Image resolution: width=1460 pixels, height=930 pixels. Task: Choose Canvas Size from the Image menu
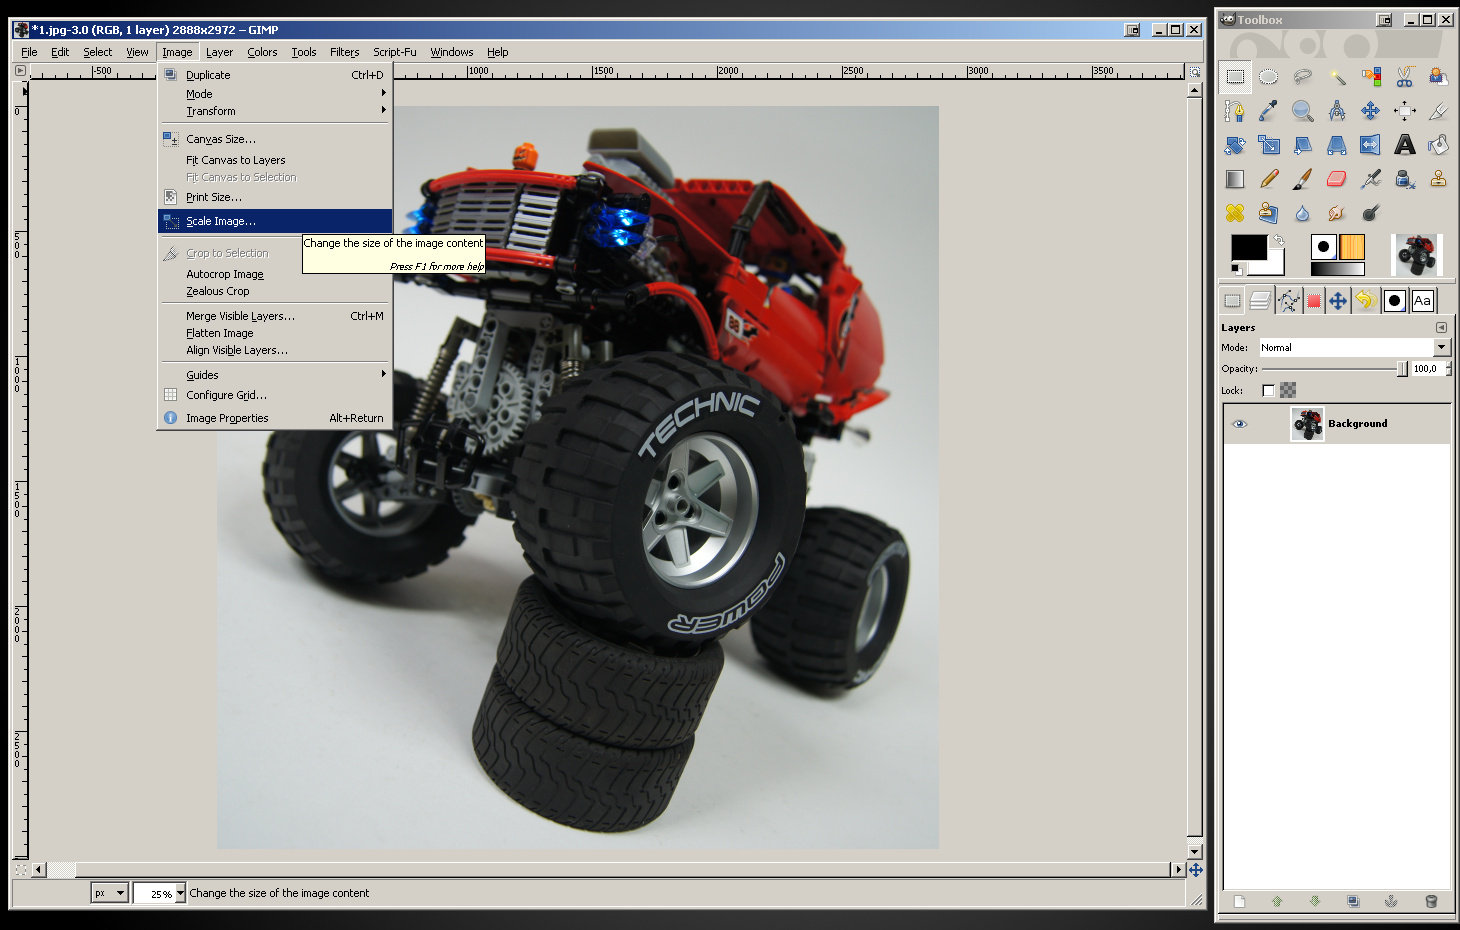click(x=275, y=139)
